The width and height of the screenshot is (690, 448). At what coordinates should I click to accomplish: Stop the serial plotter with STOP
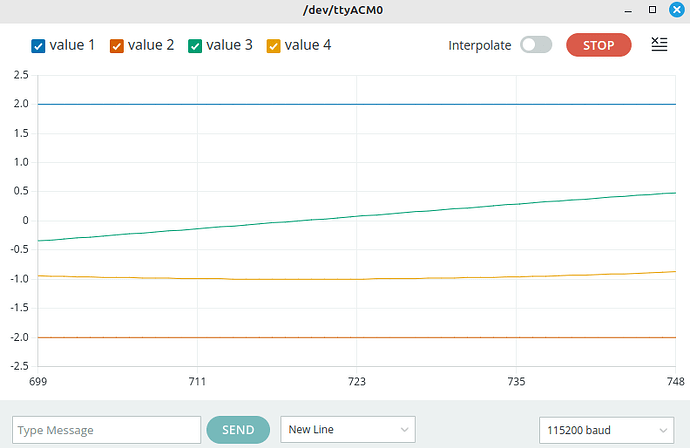598,45
